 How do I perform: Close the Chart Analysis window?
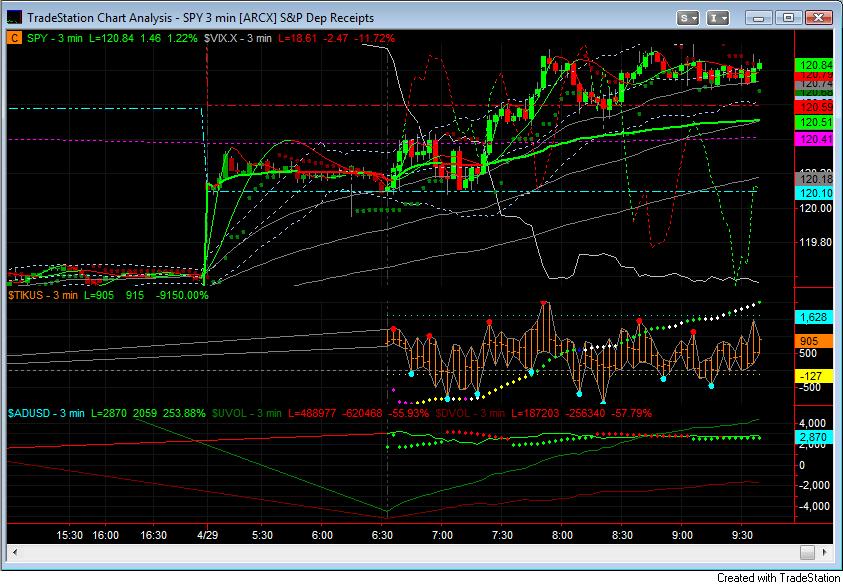point(818,18)
